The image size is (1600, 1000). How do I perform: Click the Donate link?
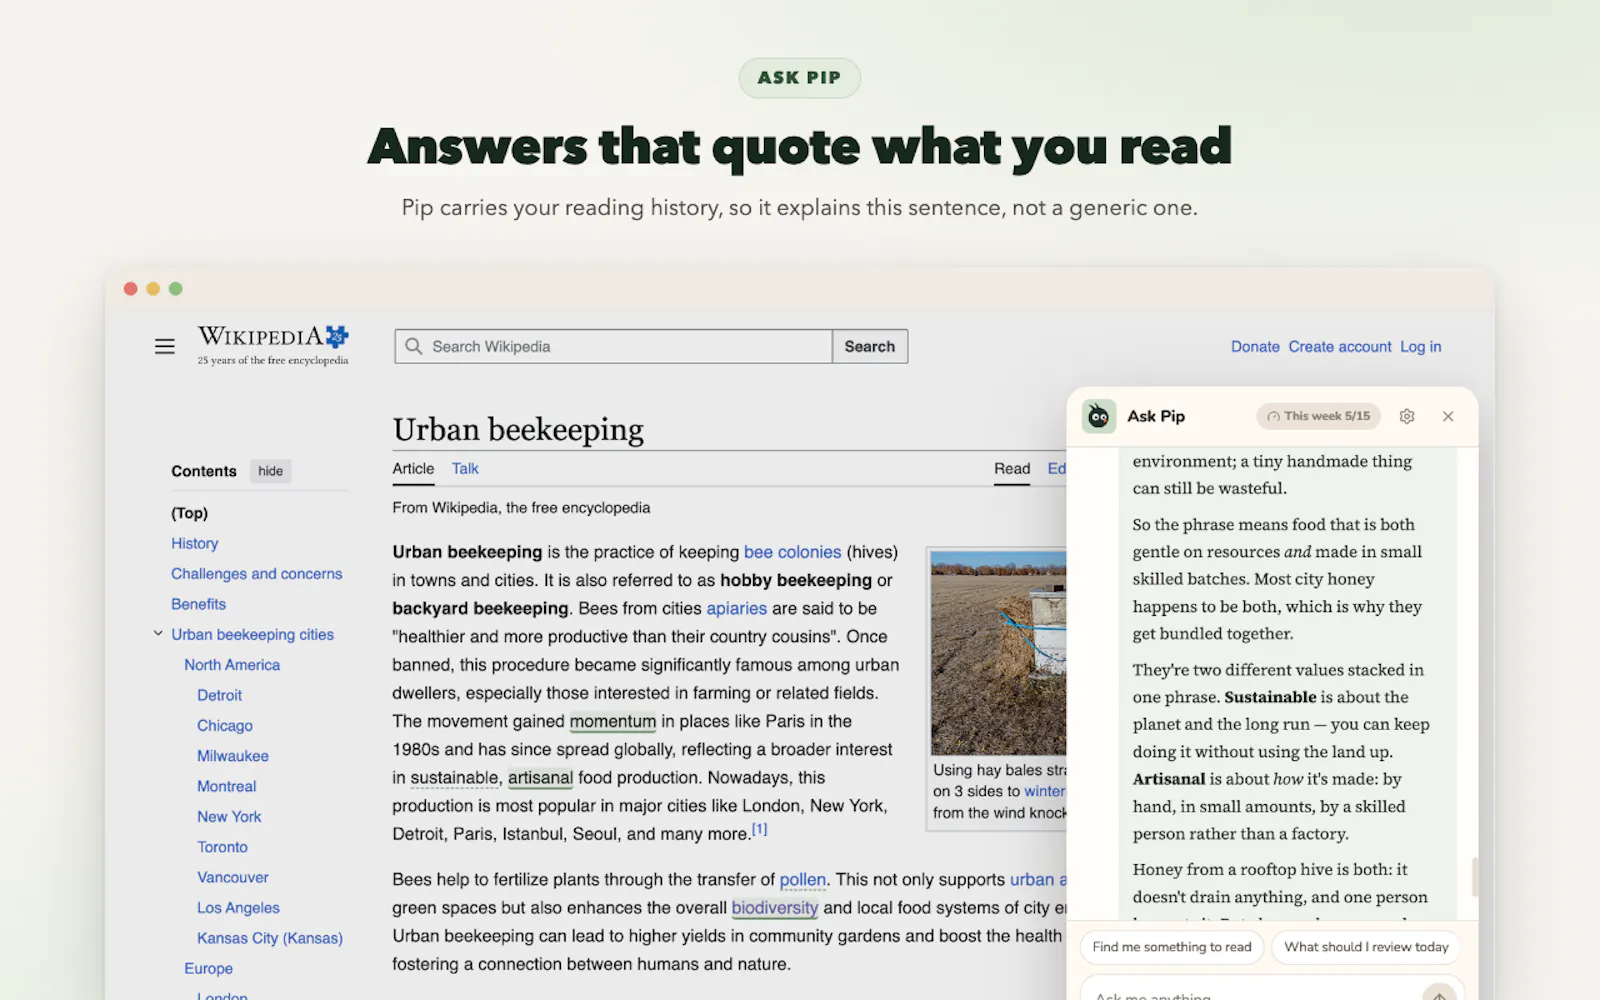pos(1255,346)
